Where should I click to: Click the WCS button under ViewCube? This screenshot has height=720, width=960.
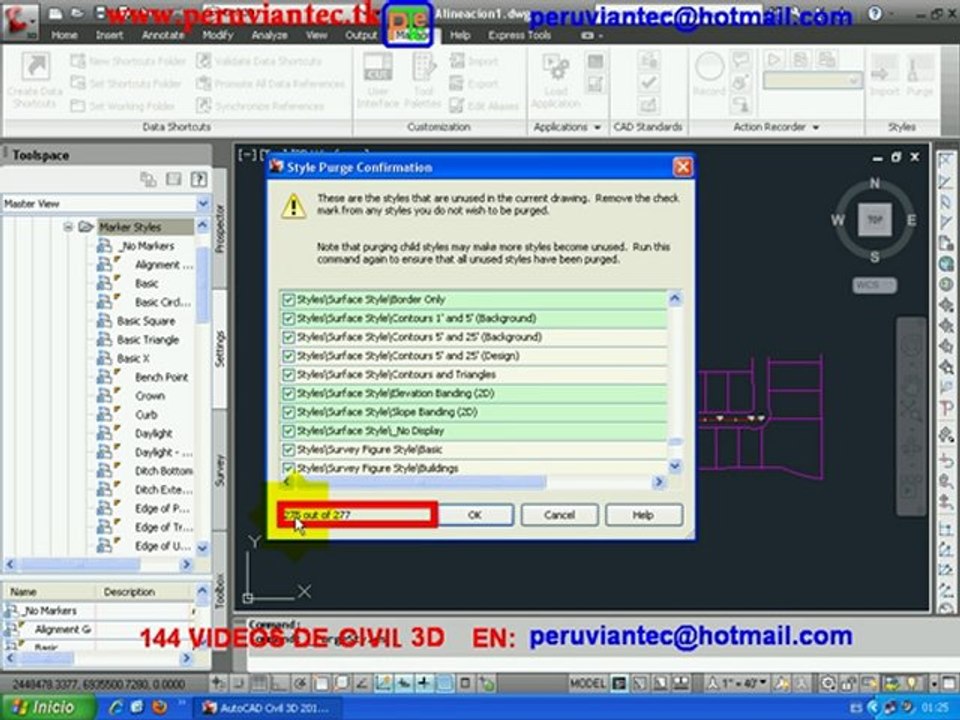click(x=874, y=285)
